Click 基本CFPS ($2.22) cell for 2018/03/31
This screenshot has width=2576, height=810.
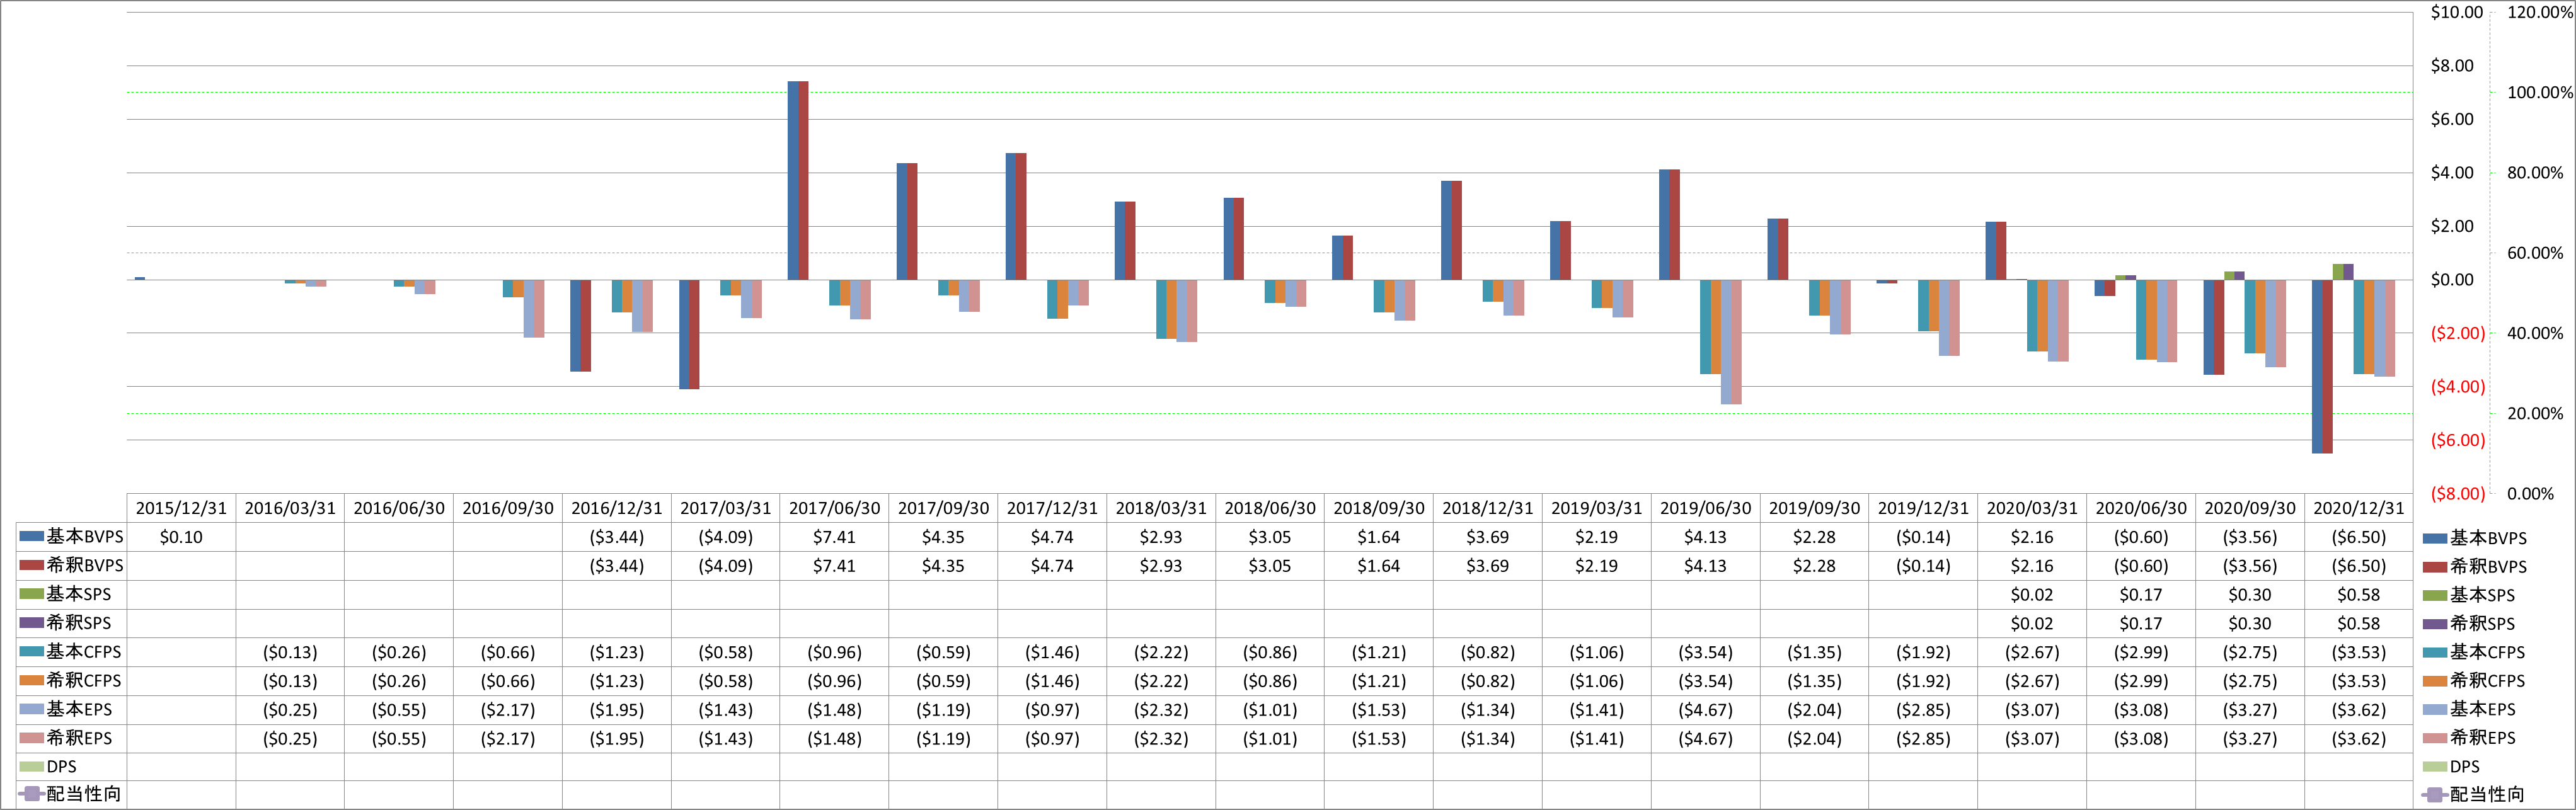click(1161, 652)
